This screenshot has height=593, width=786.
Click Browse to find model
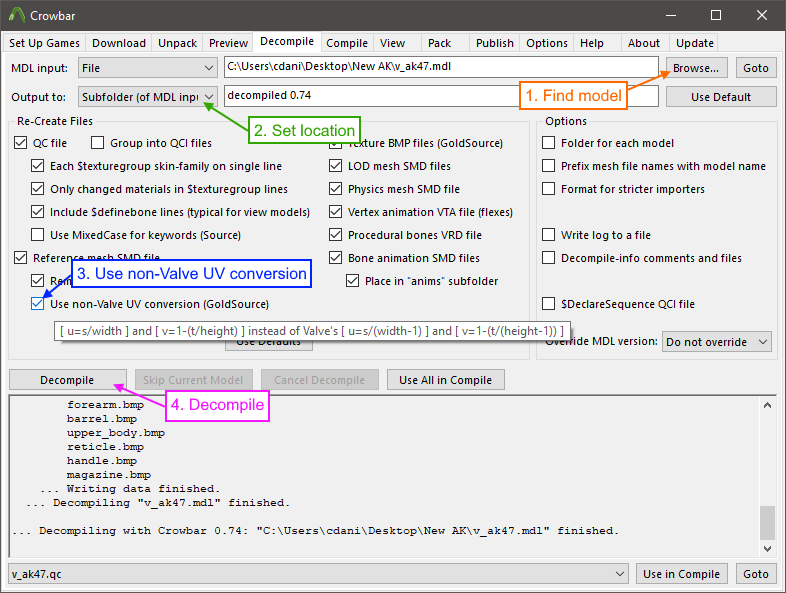click(696, 68)
